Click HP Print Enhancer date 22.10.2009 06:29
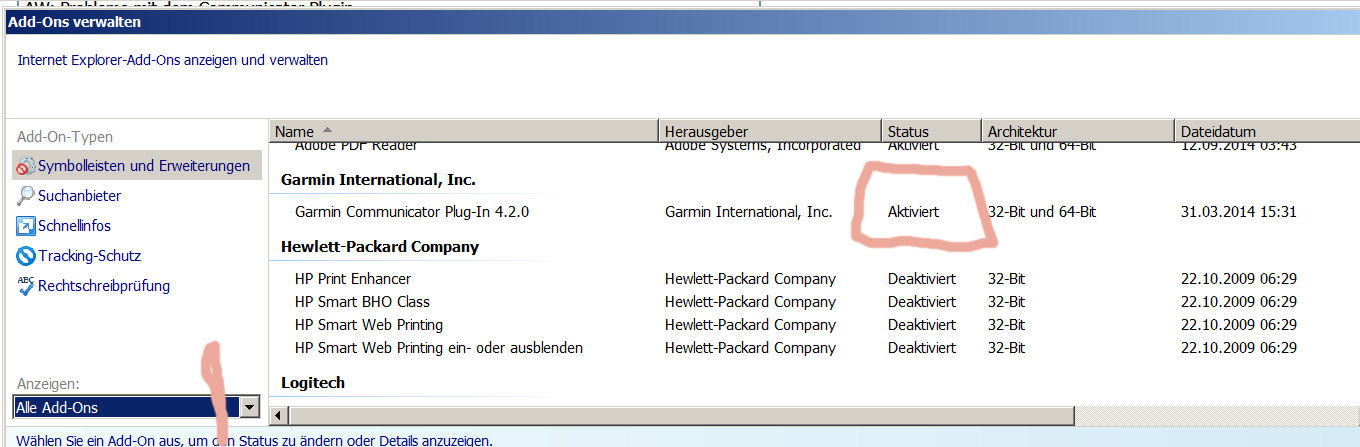 [x=1238, y=278]
